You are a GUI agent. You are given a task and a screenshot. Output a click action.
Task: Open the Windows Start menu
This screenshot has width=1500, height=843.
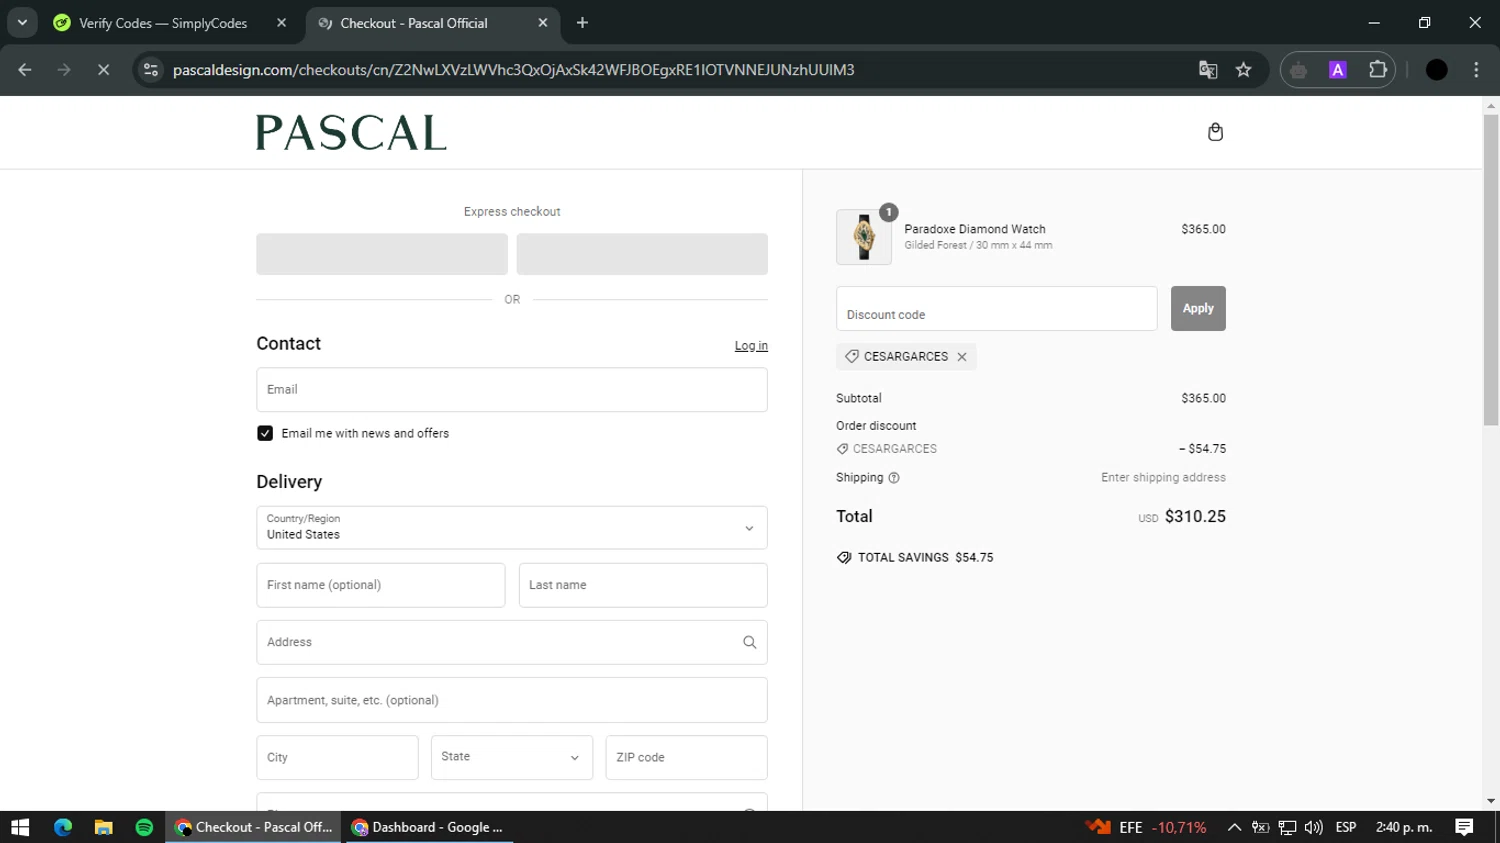20,827
